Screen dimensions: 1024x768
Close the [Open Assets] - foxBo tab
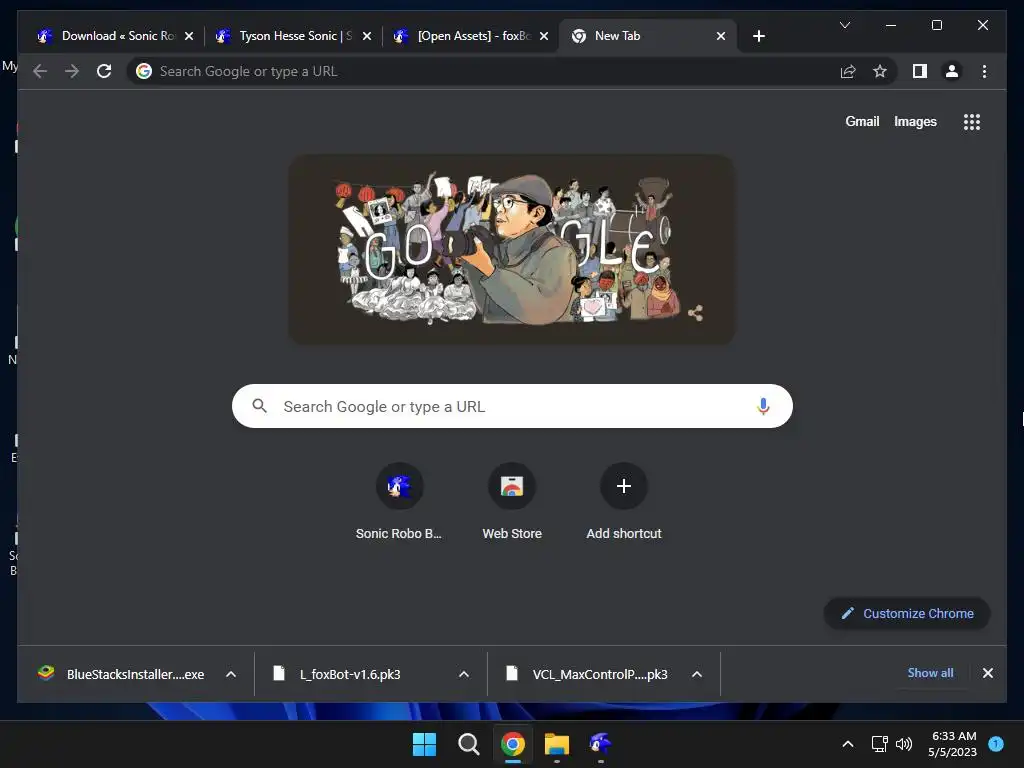tap(544, 36)
